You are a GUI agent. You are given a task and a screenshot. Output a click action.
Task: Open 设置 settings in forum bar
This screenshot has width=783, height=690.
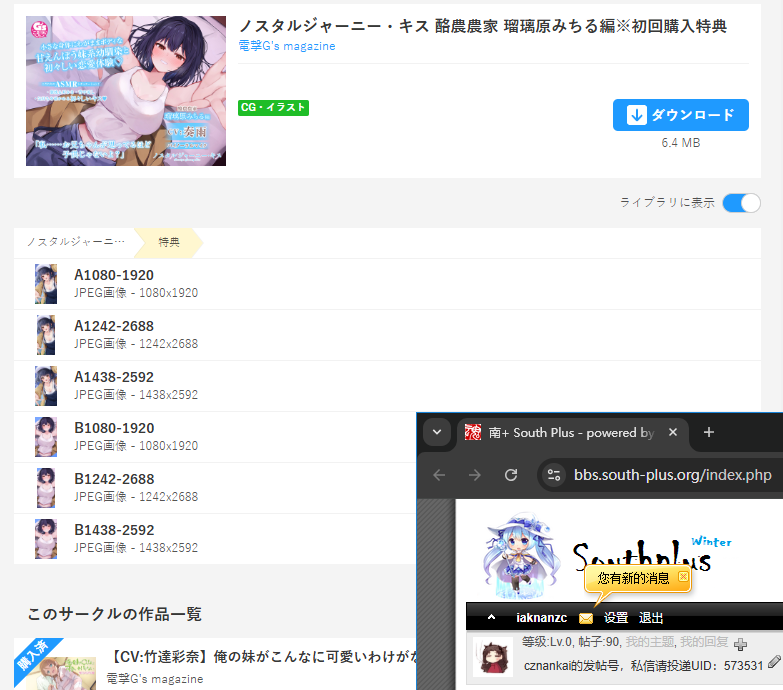click(x=616, y=618)
